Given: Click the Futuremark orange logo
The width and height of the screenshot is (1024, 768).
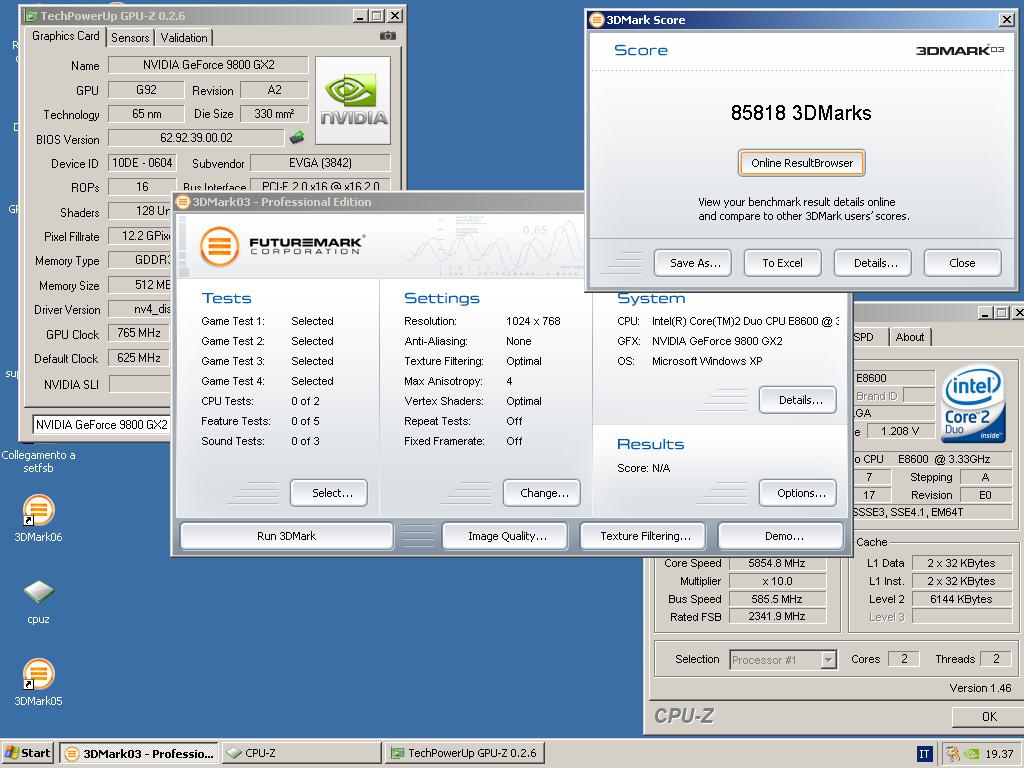Looking at the screenshot, I should pos(219,246).
